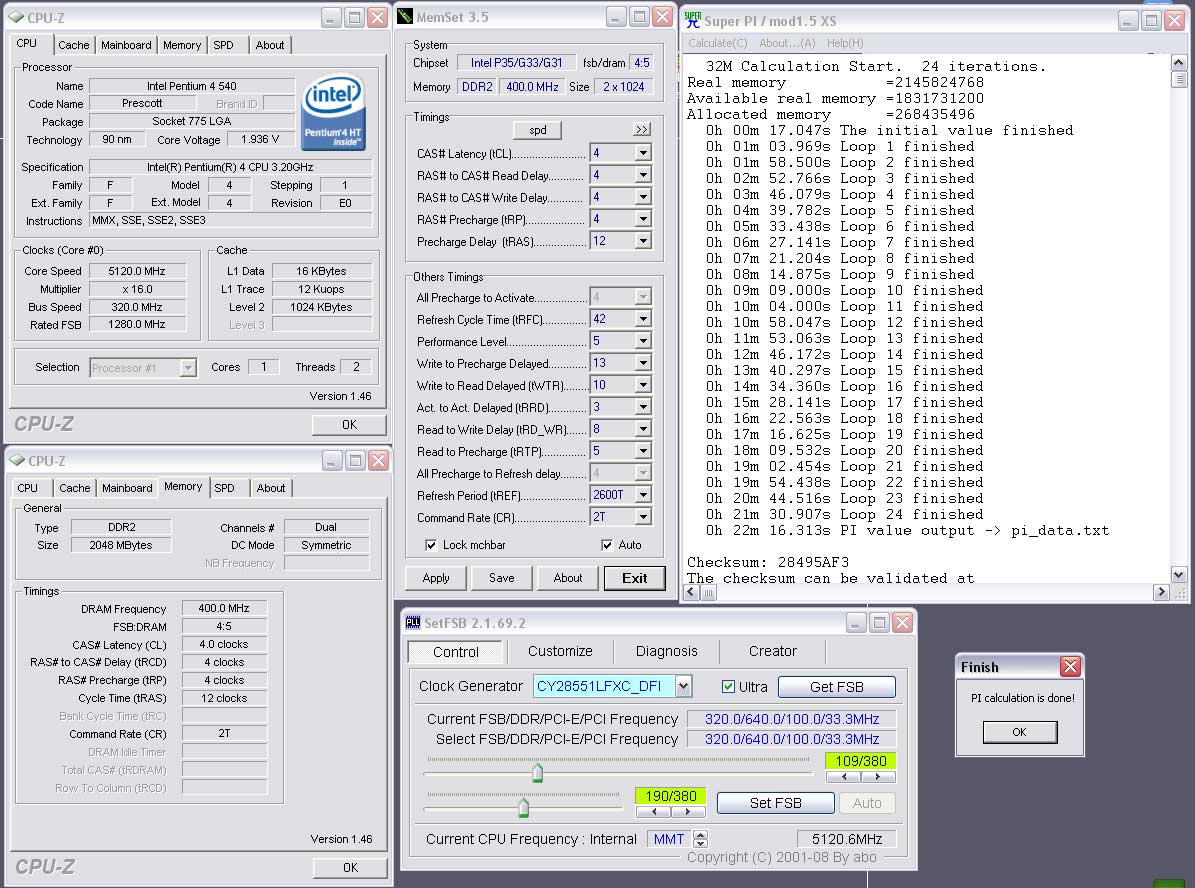
Task: Open About tab in bottom CPU-Z window
Action: tap(271, 488)
